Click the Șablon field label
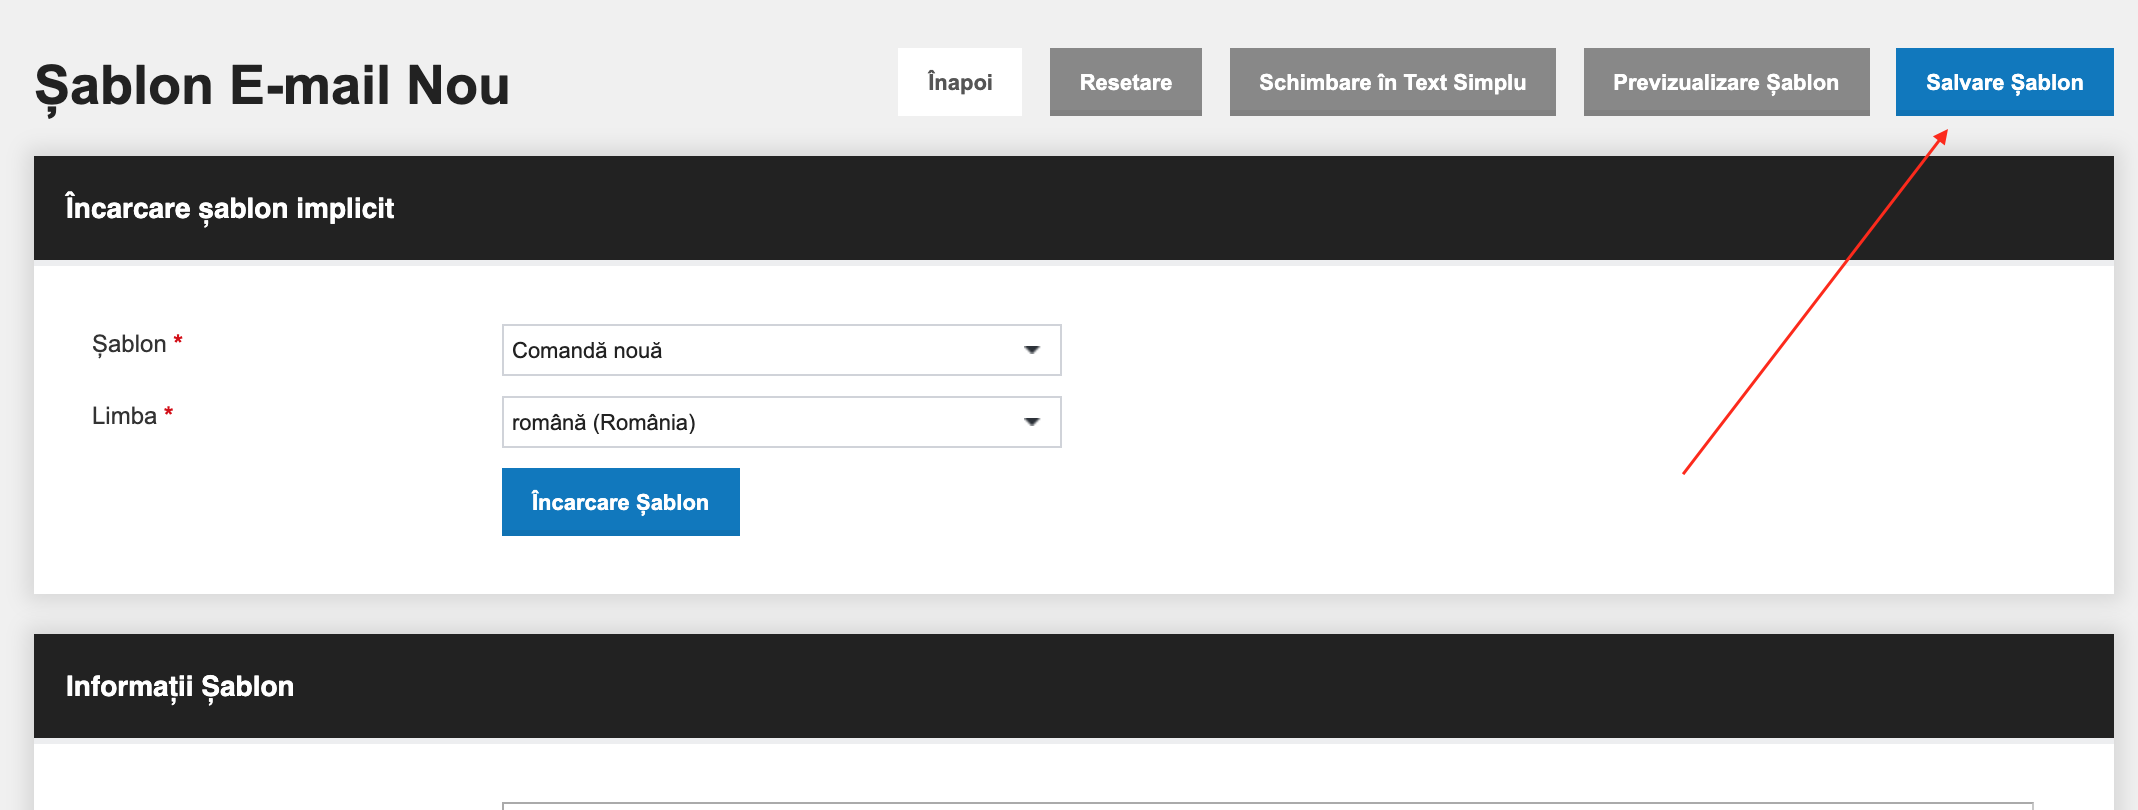 [x=129, y=344]
